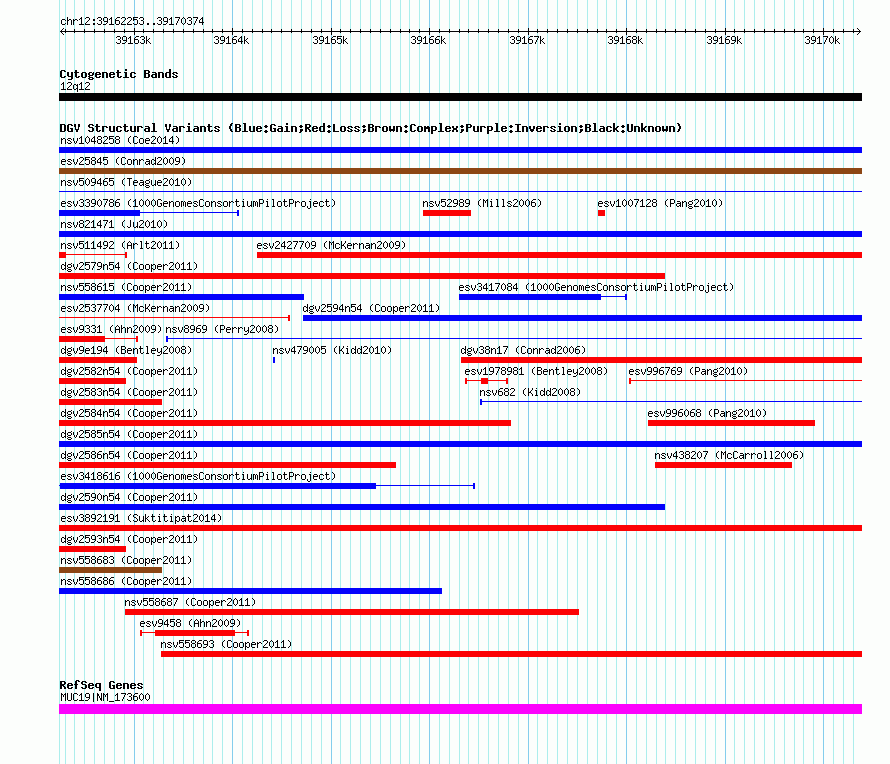The height and width of the screenshot is (764, 890).
Task: Select the nsv52989 (Mills2006) red loss bar
Action: (x=447, y=213)
